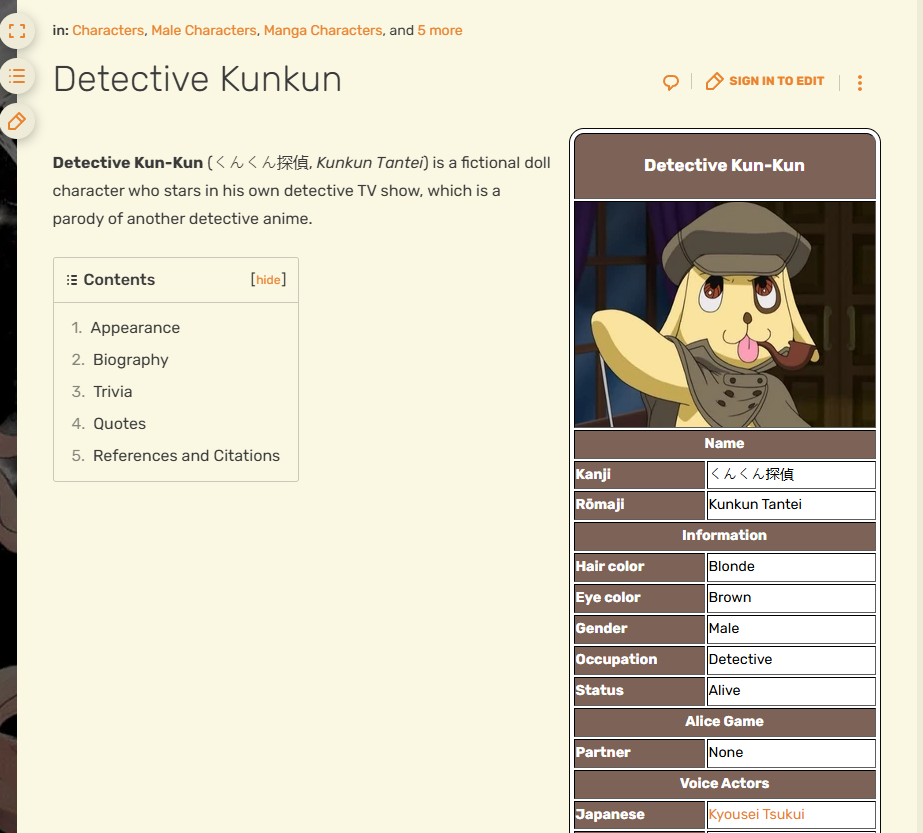Viewport: 923px width, 833px height.
Task: Click the Eye color value 'Brown'
Action: coord(730,598)
